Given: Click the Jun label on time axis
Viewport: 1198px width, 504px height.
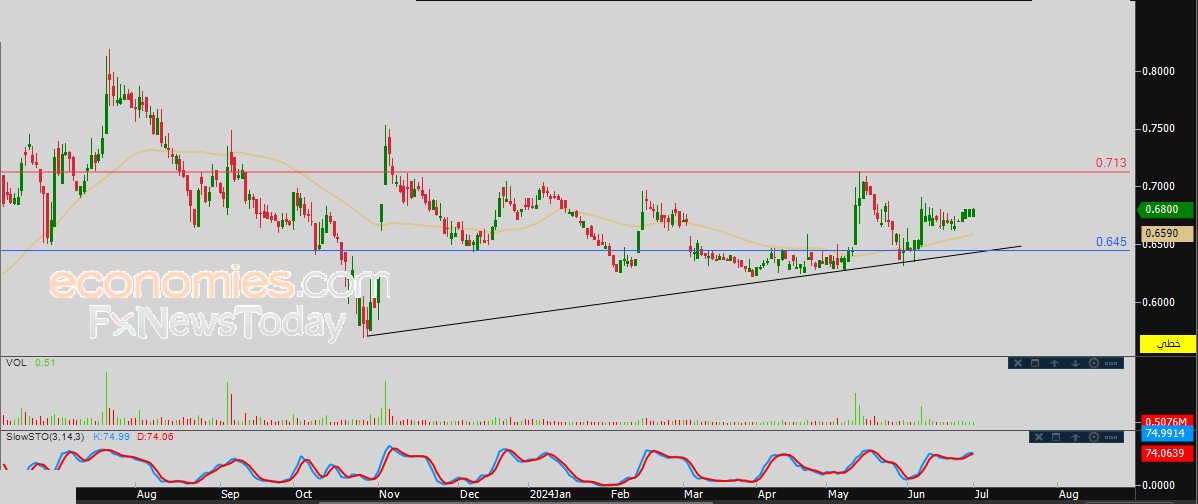Looking at the screenshot, I should pyautogui.click(x=918, y=495).
